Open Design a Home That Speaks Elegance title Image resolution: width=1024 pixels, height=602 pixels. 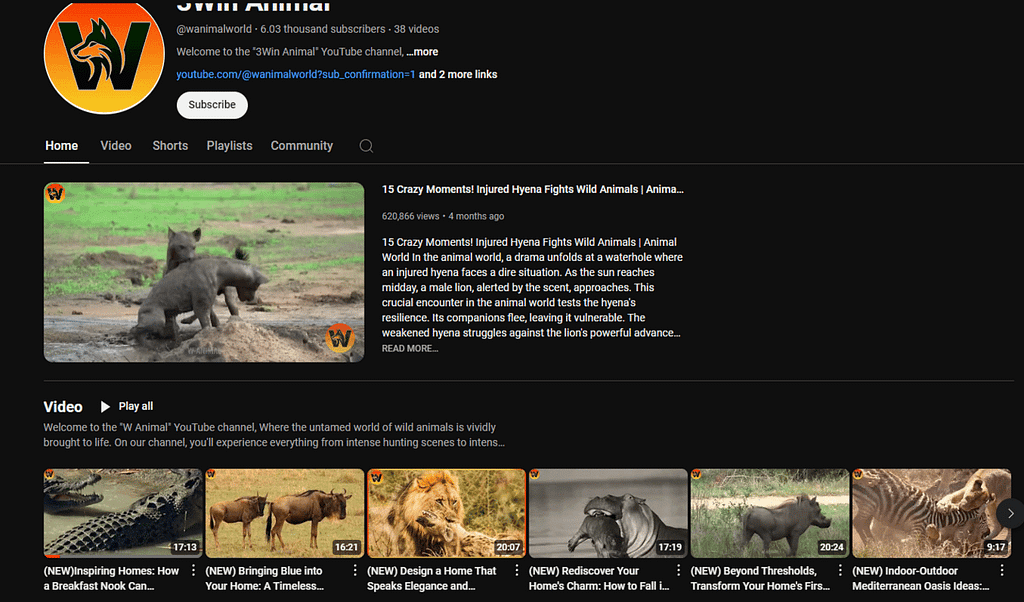[432, 578]
